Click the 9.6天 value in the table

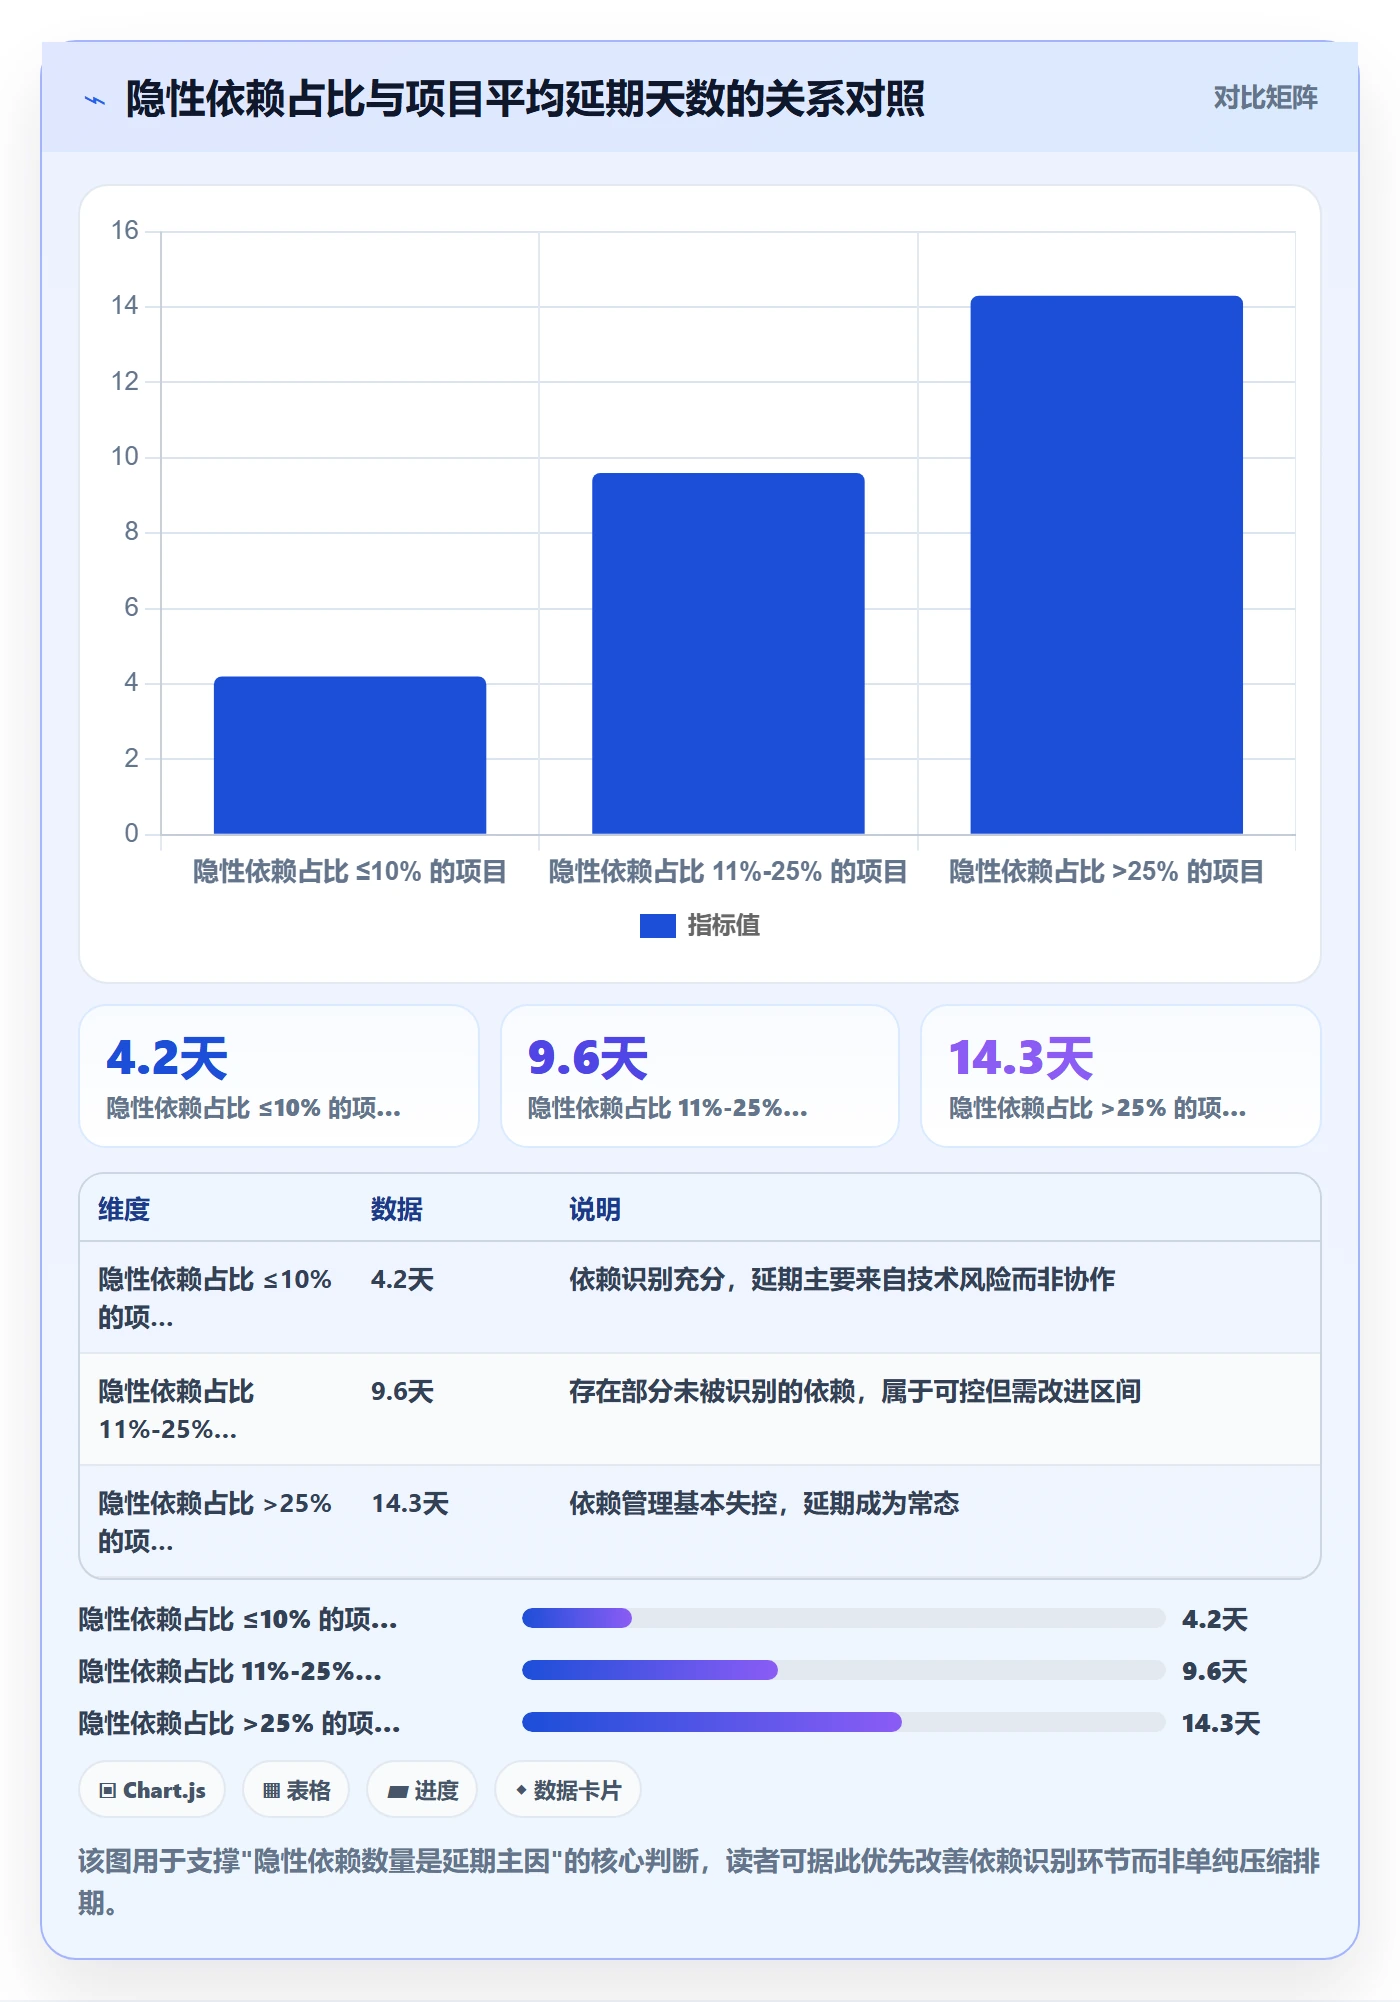click(402, 1391)
